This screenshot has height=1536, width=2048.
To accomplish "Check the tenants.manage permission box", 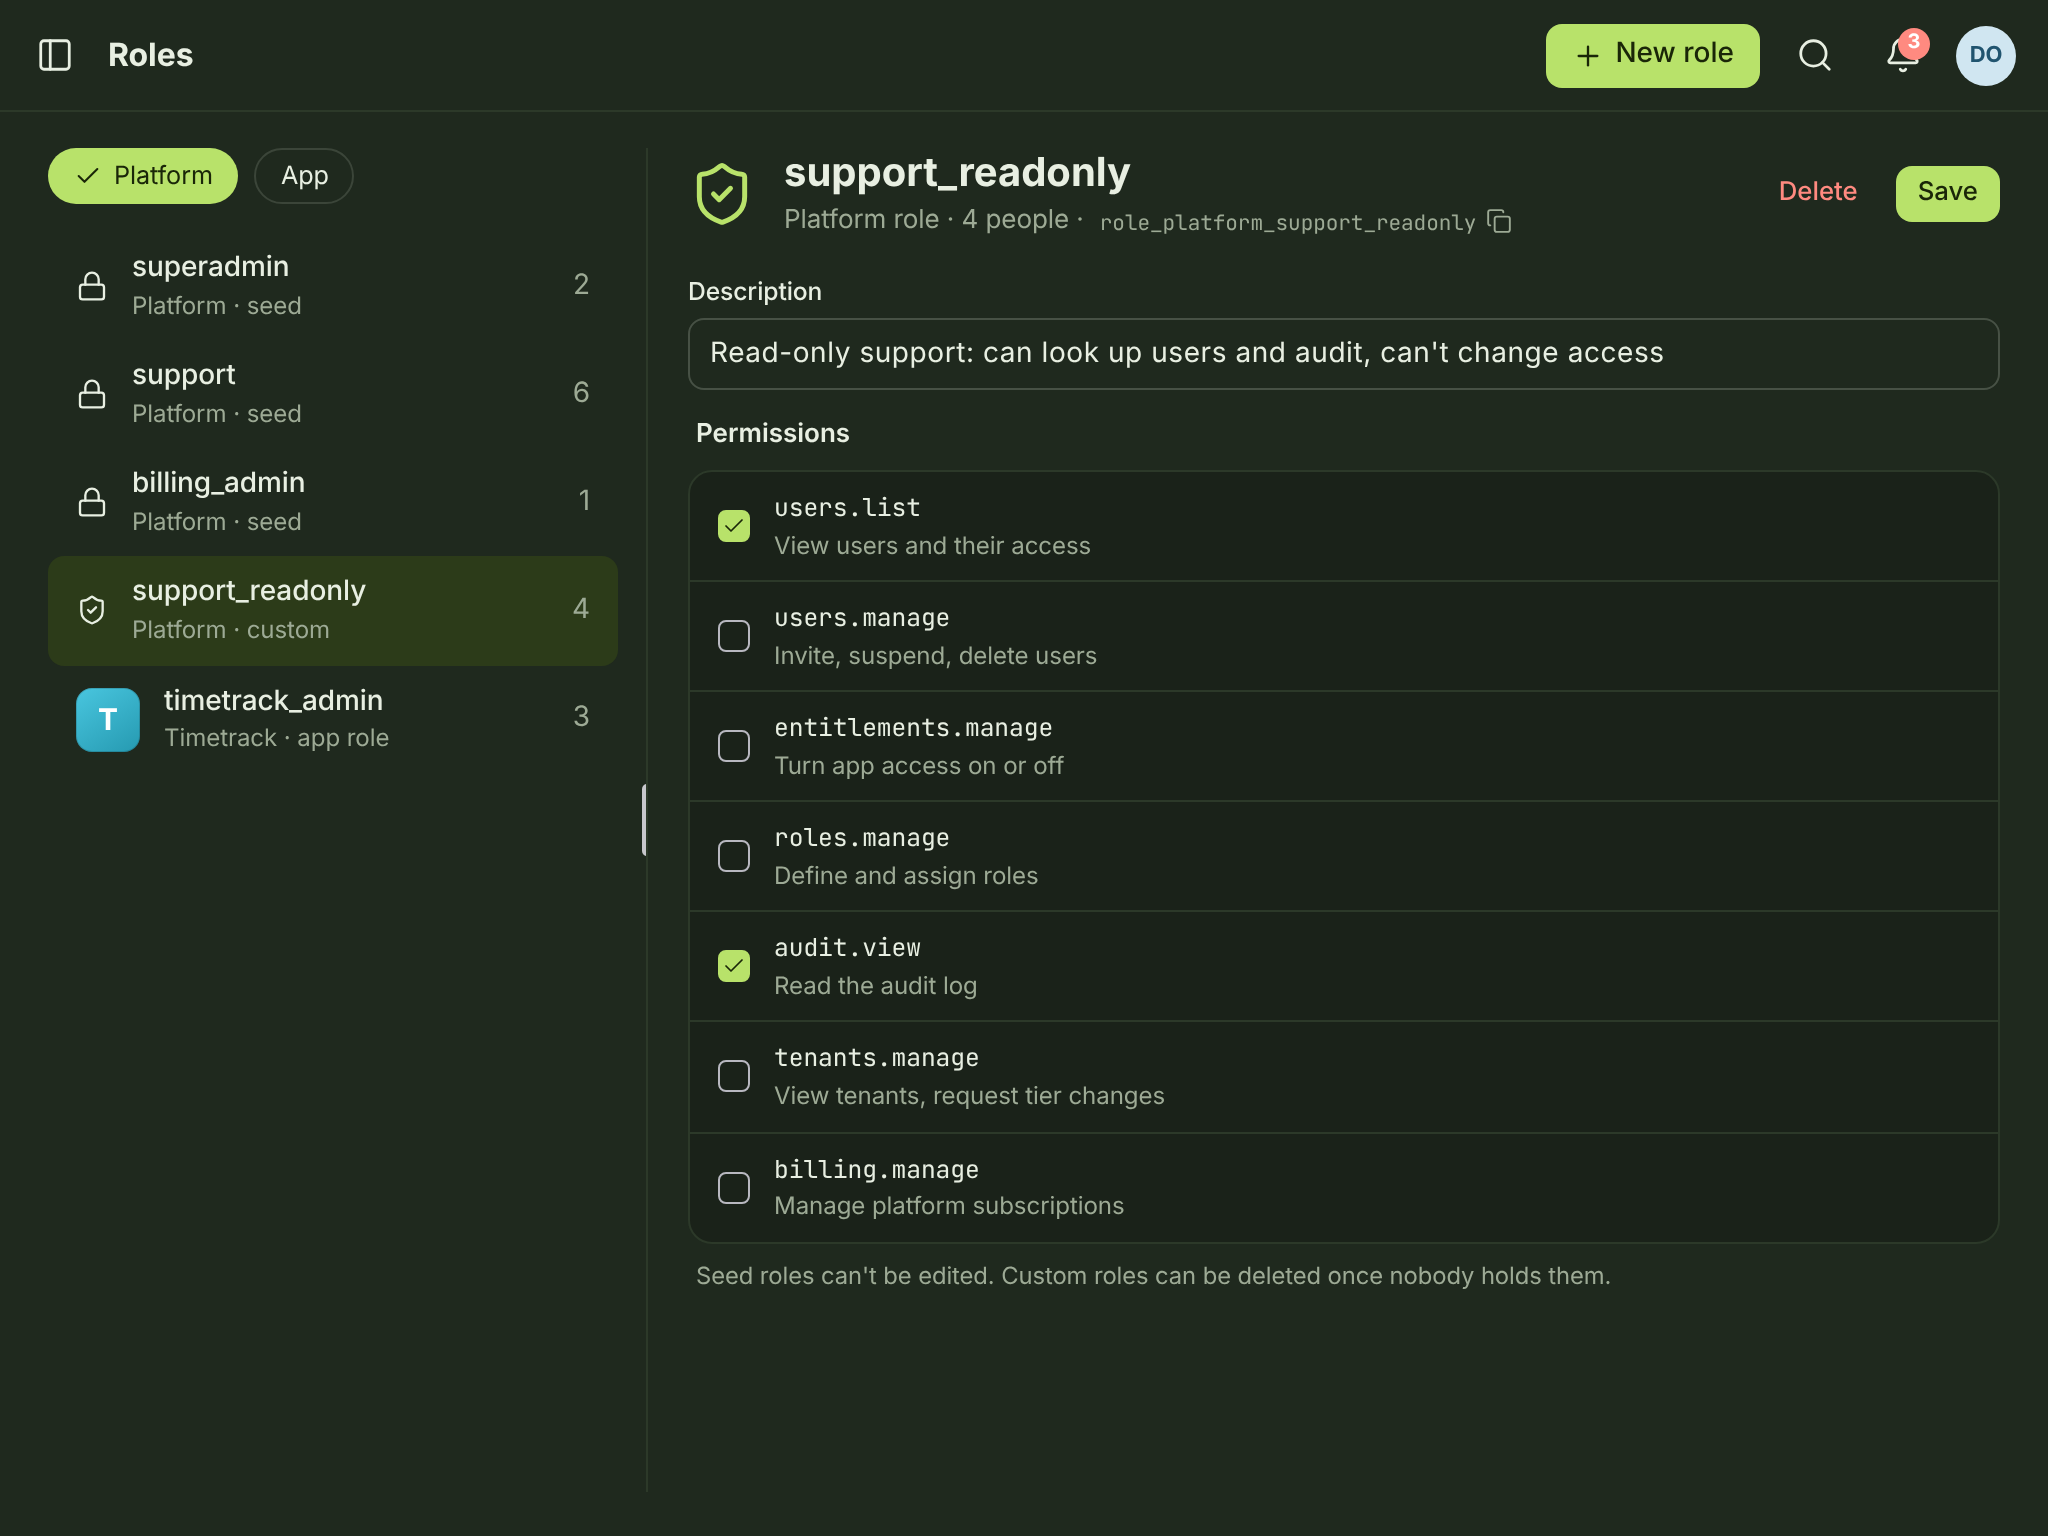I will (x=734, y=1076).
